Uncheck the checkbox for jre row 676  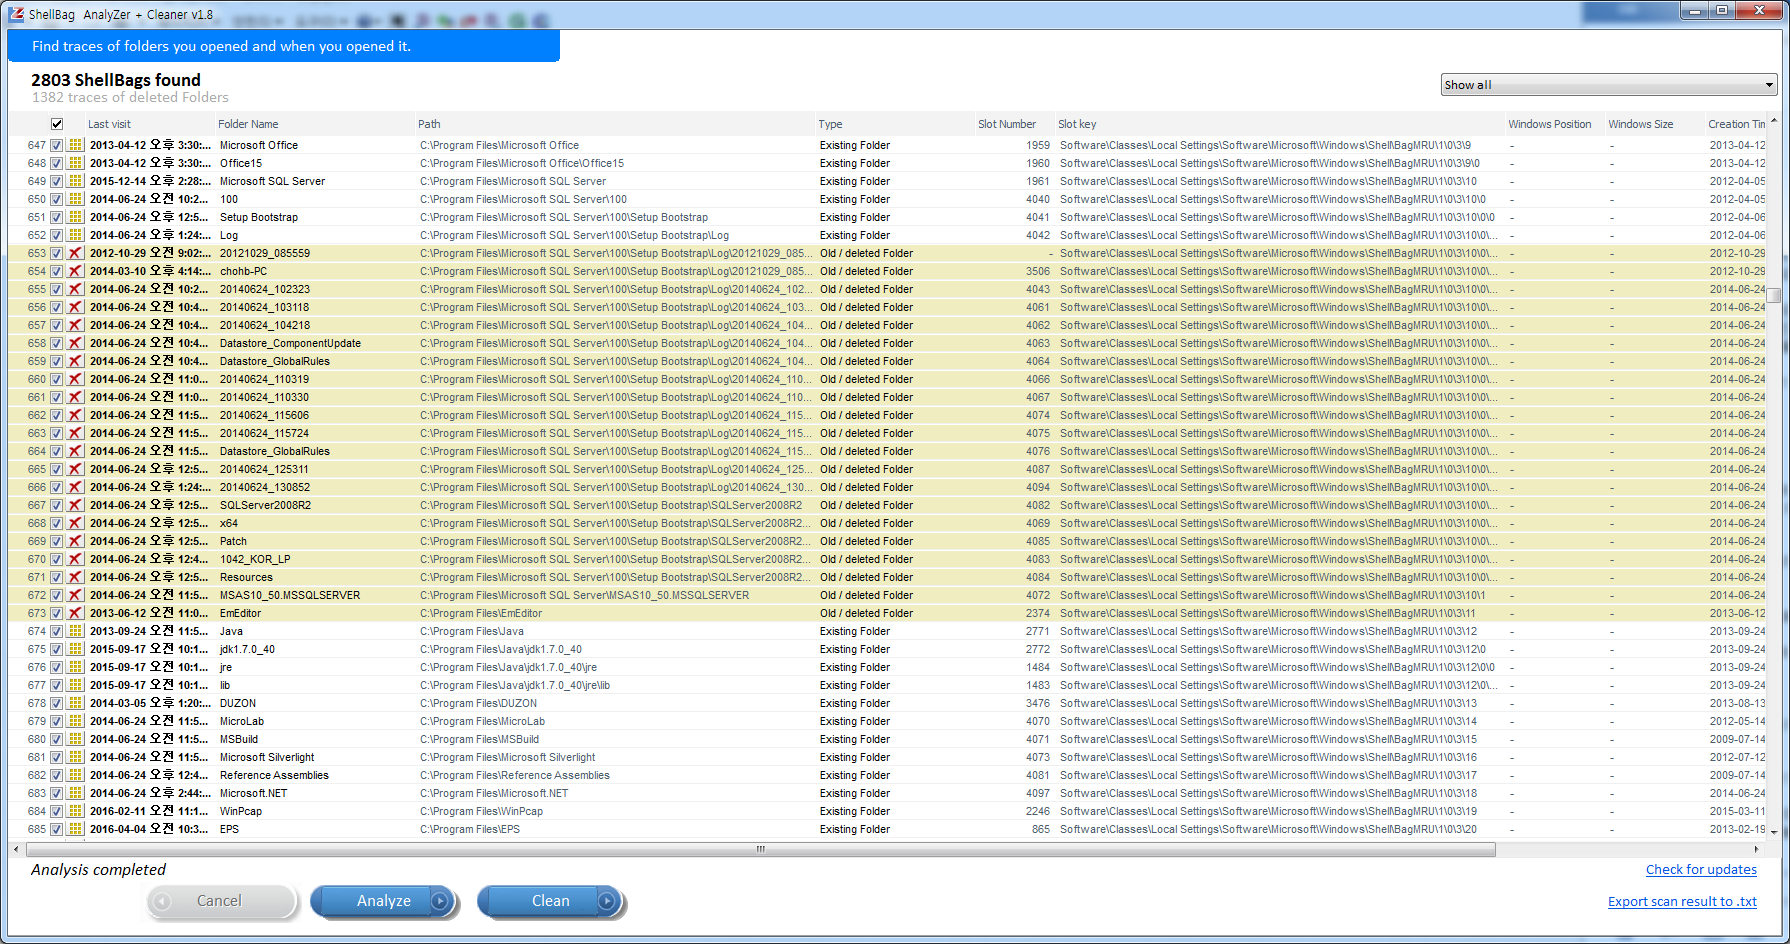pos(57,667)
